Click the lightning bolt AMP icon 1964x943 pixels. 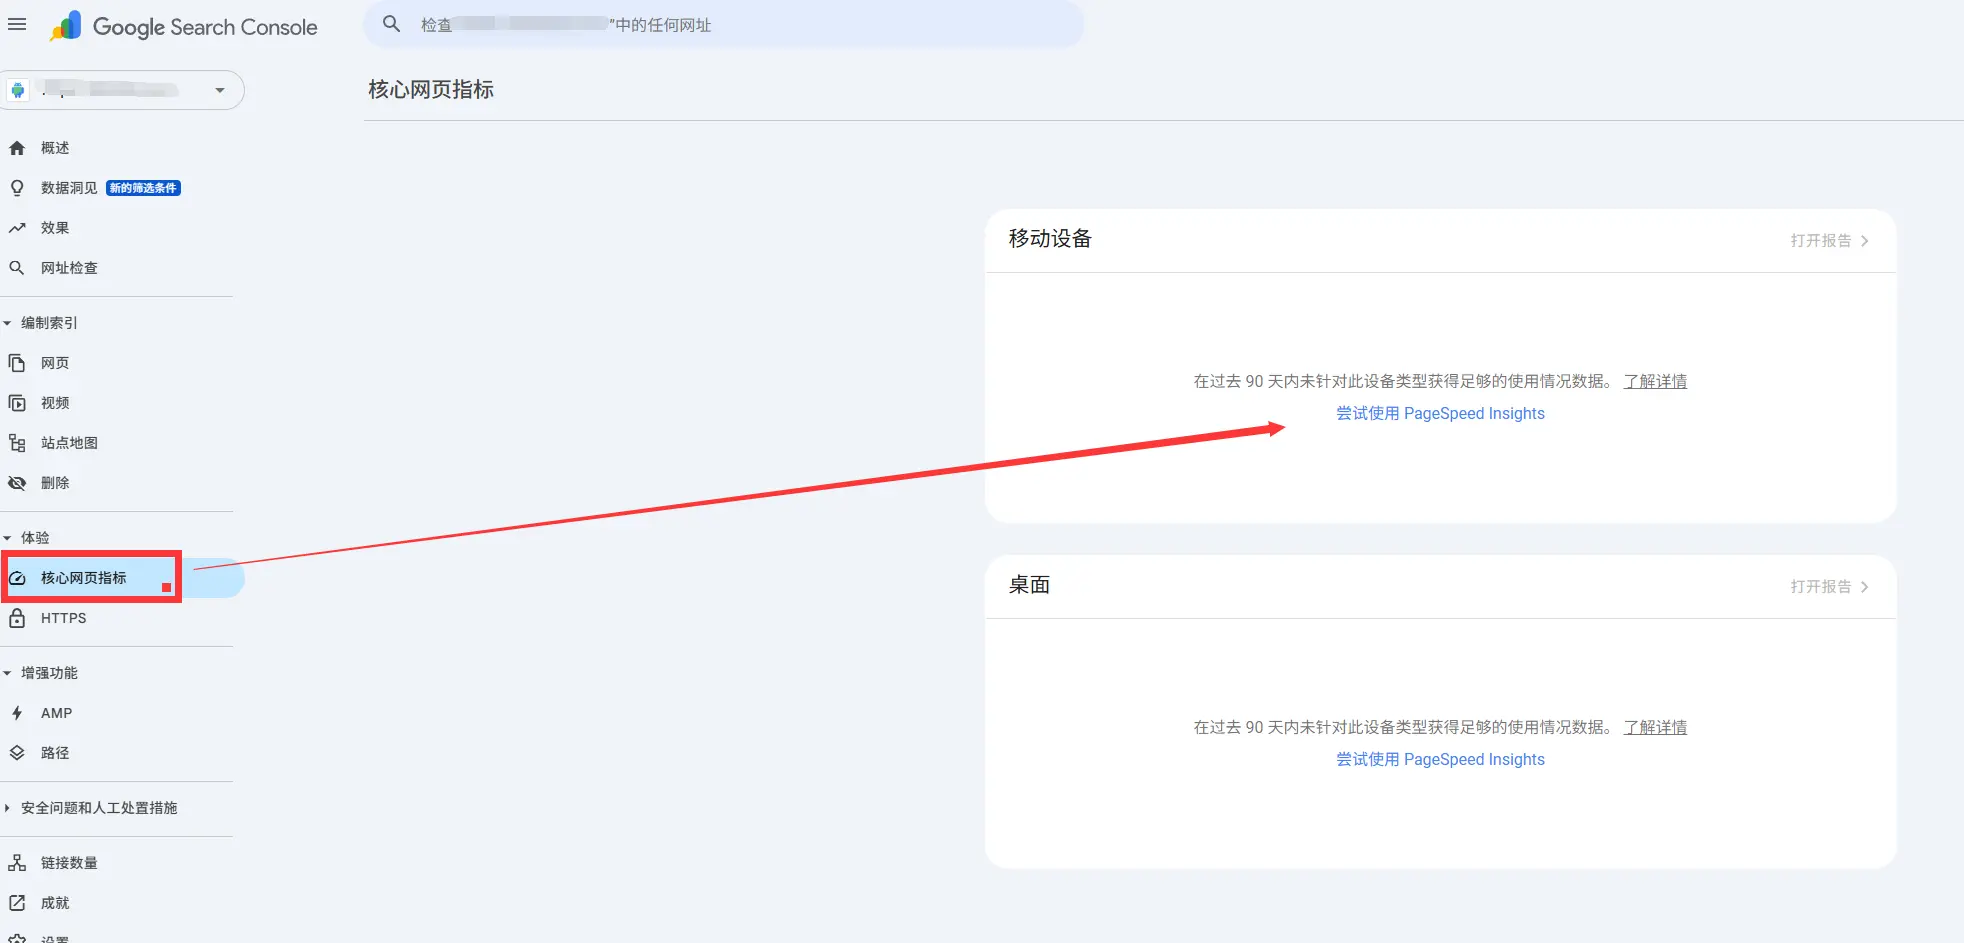click(x=17, y=713)
